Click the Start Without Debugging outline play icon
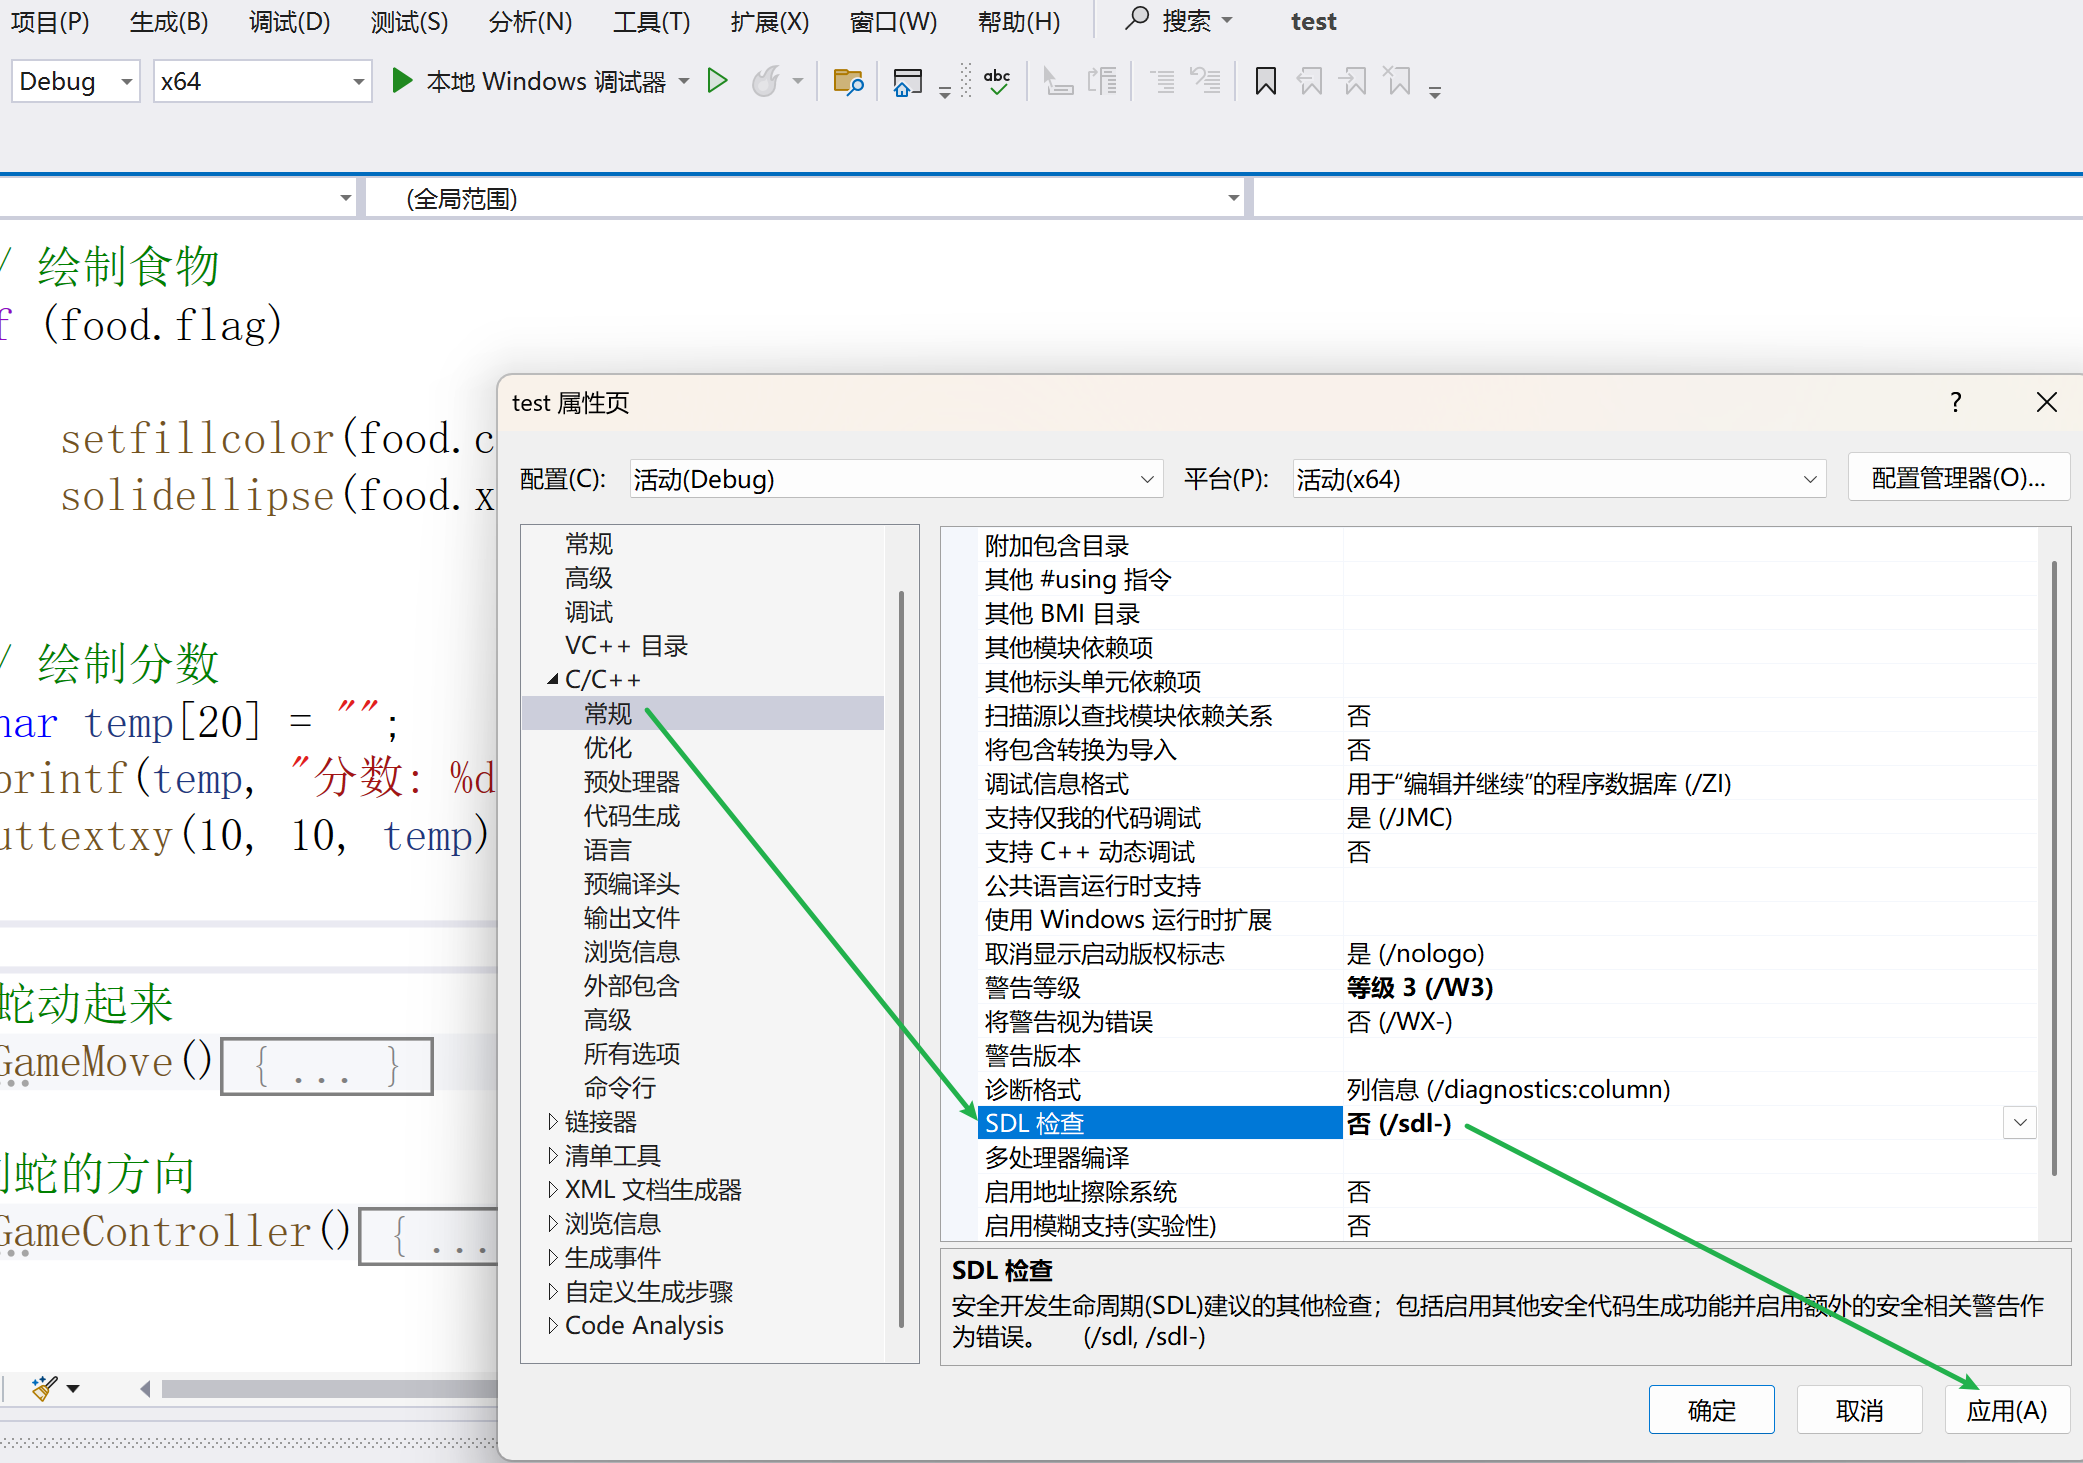The image size is (2083, 1463). (x=717, y=81)
